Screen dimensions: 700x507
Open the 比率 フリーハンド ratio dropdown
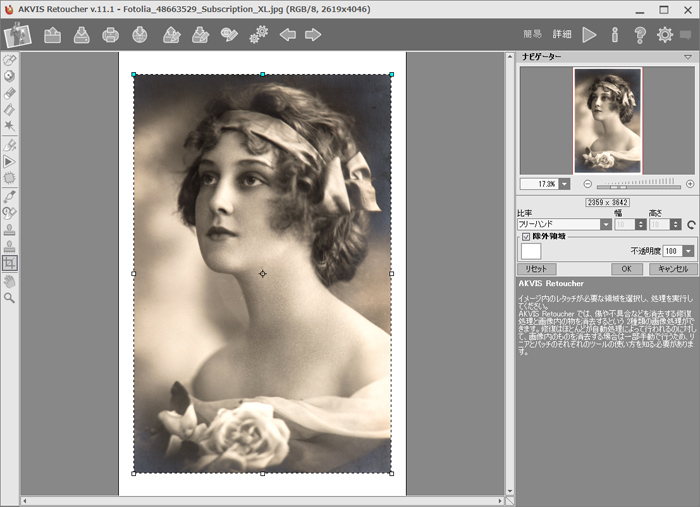click(606, 224)
